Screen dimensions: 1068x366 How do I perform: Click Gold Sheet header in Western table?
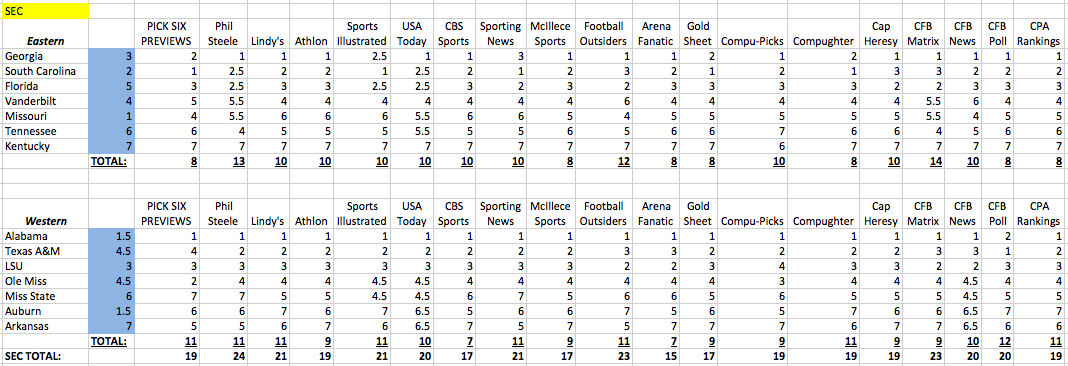(697, 213)
